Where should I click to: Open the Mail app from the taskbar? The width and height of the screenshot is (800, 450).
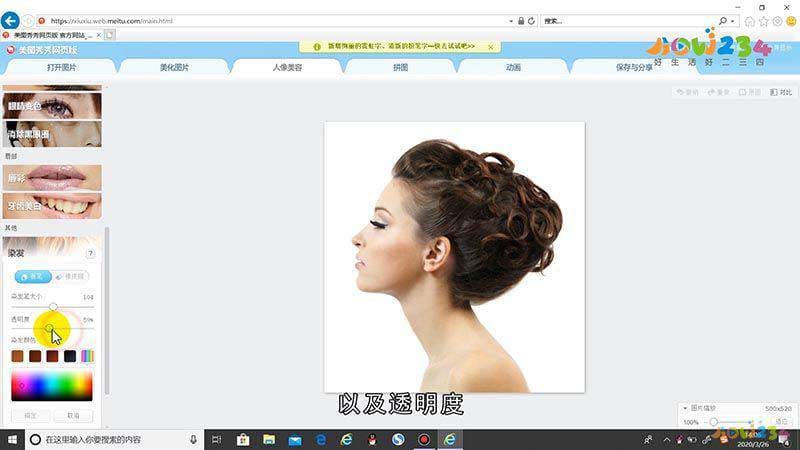(x=295, y=439)
